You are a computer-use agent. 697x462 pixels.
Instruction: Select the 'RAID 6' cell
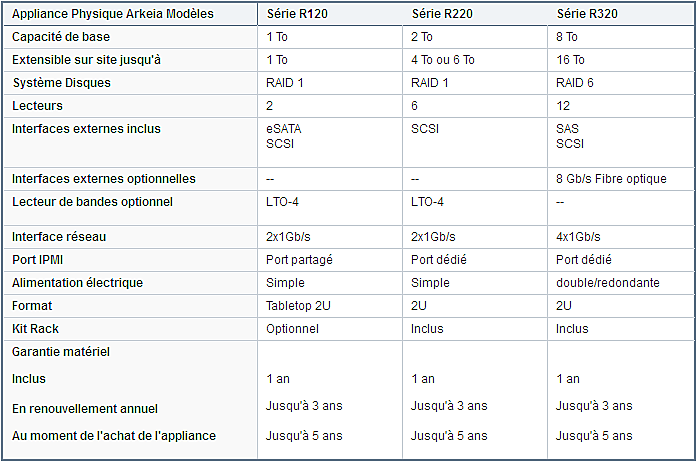tap(575, 83)
